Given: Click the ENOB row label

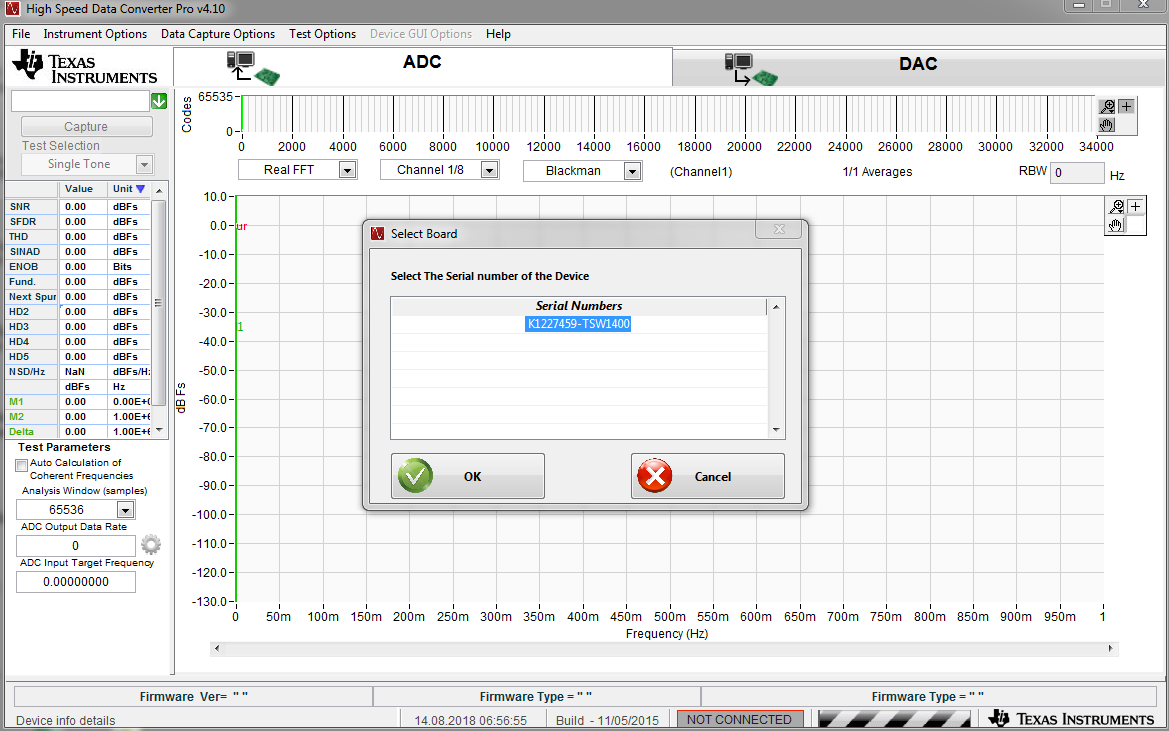Looking at the screenshot, I should (23, 267).
